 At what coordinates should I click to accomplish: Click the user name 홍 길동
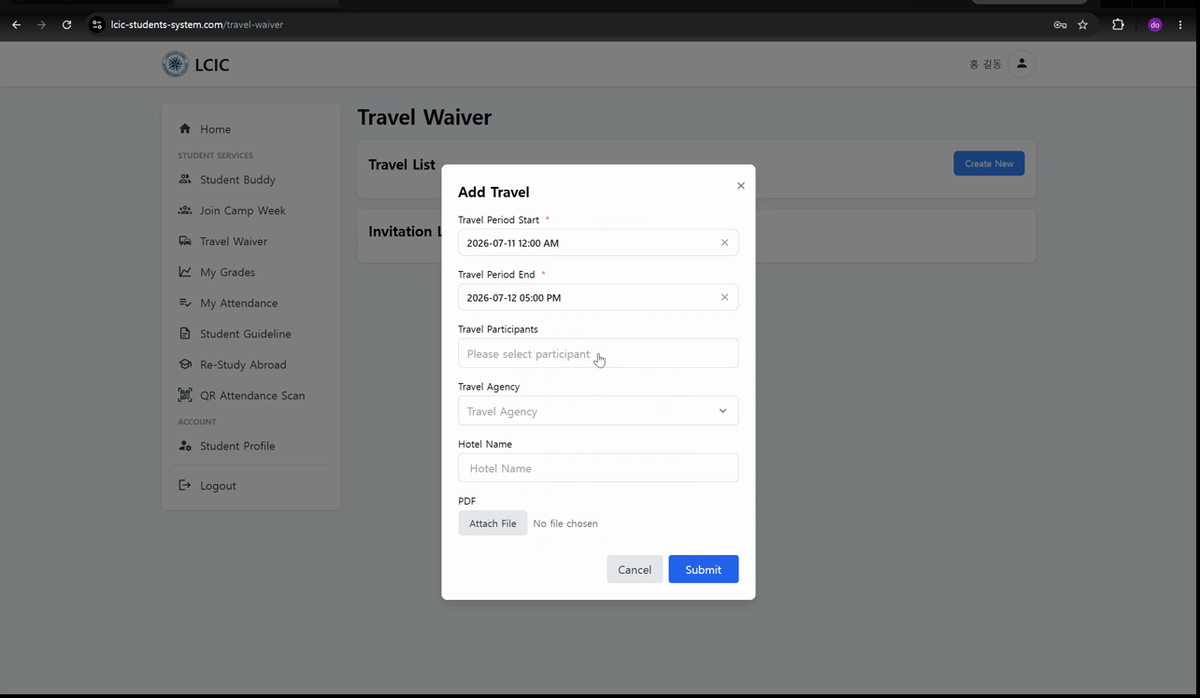[x=985, y=64]
